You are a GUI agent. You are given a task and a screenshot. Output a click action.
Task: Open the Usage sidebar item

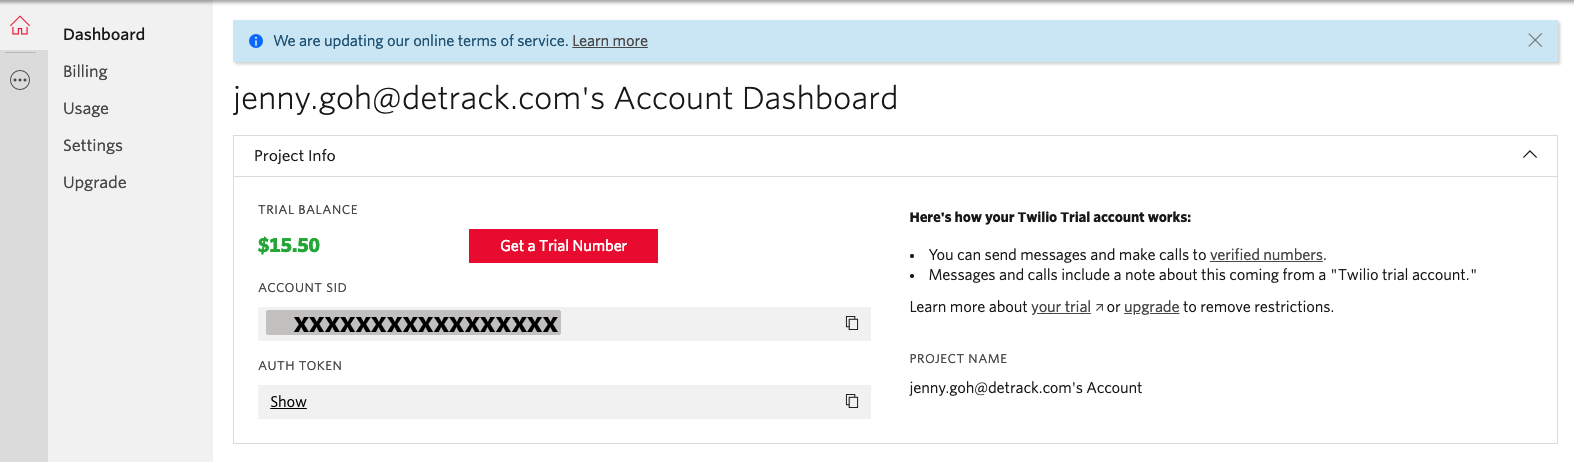point(86,108)
